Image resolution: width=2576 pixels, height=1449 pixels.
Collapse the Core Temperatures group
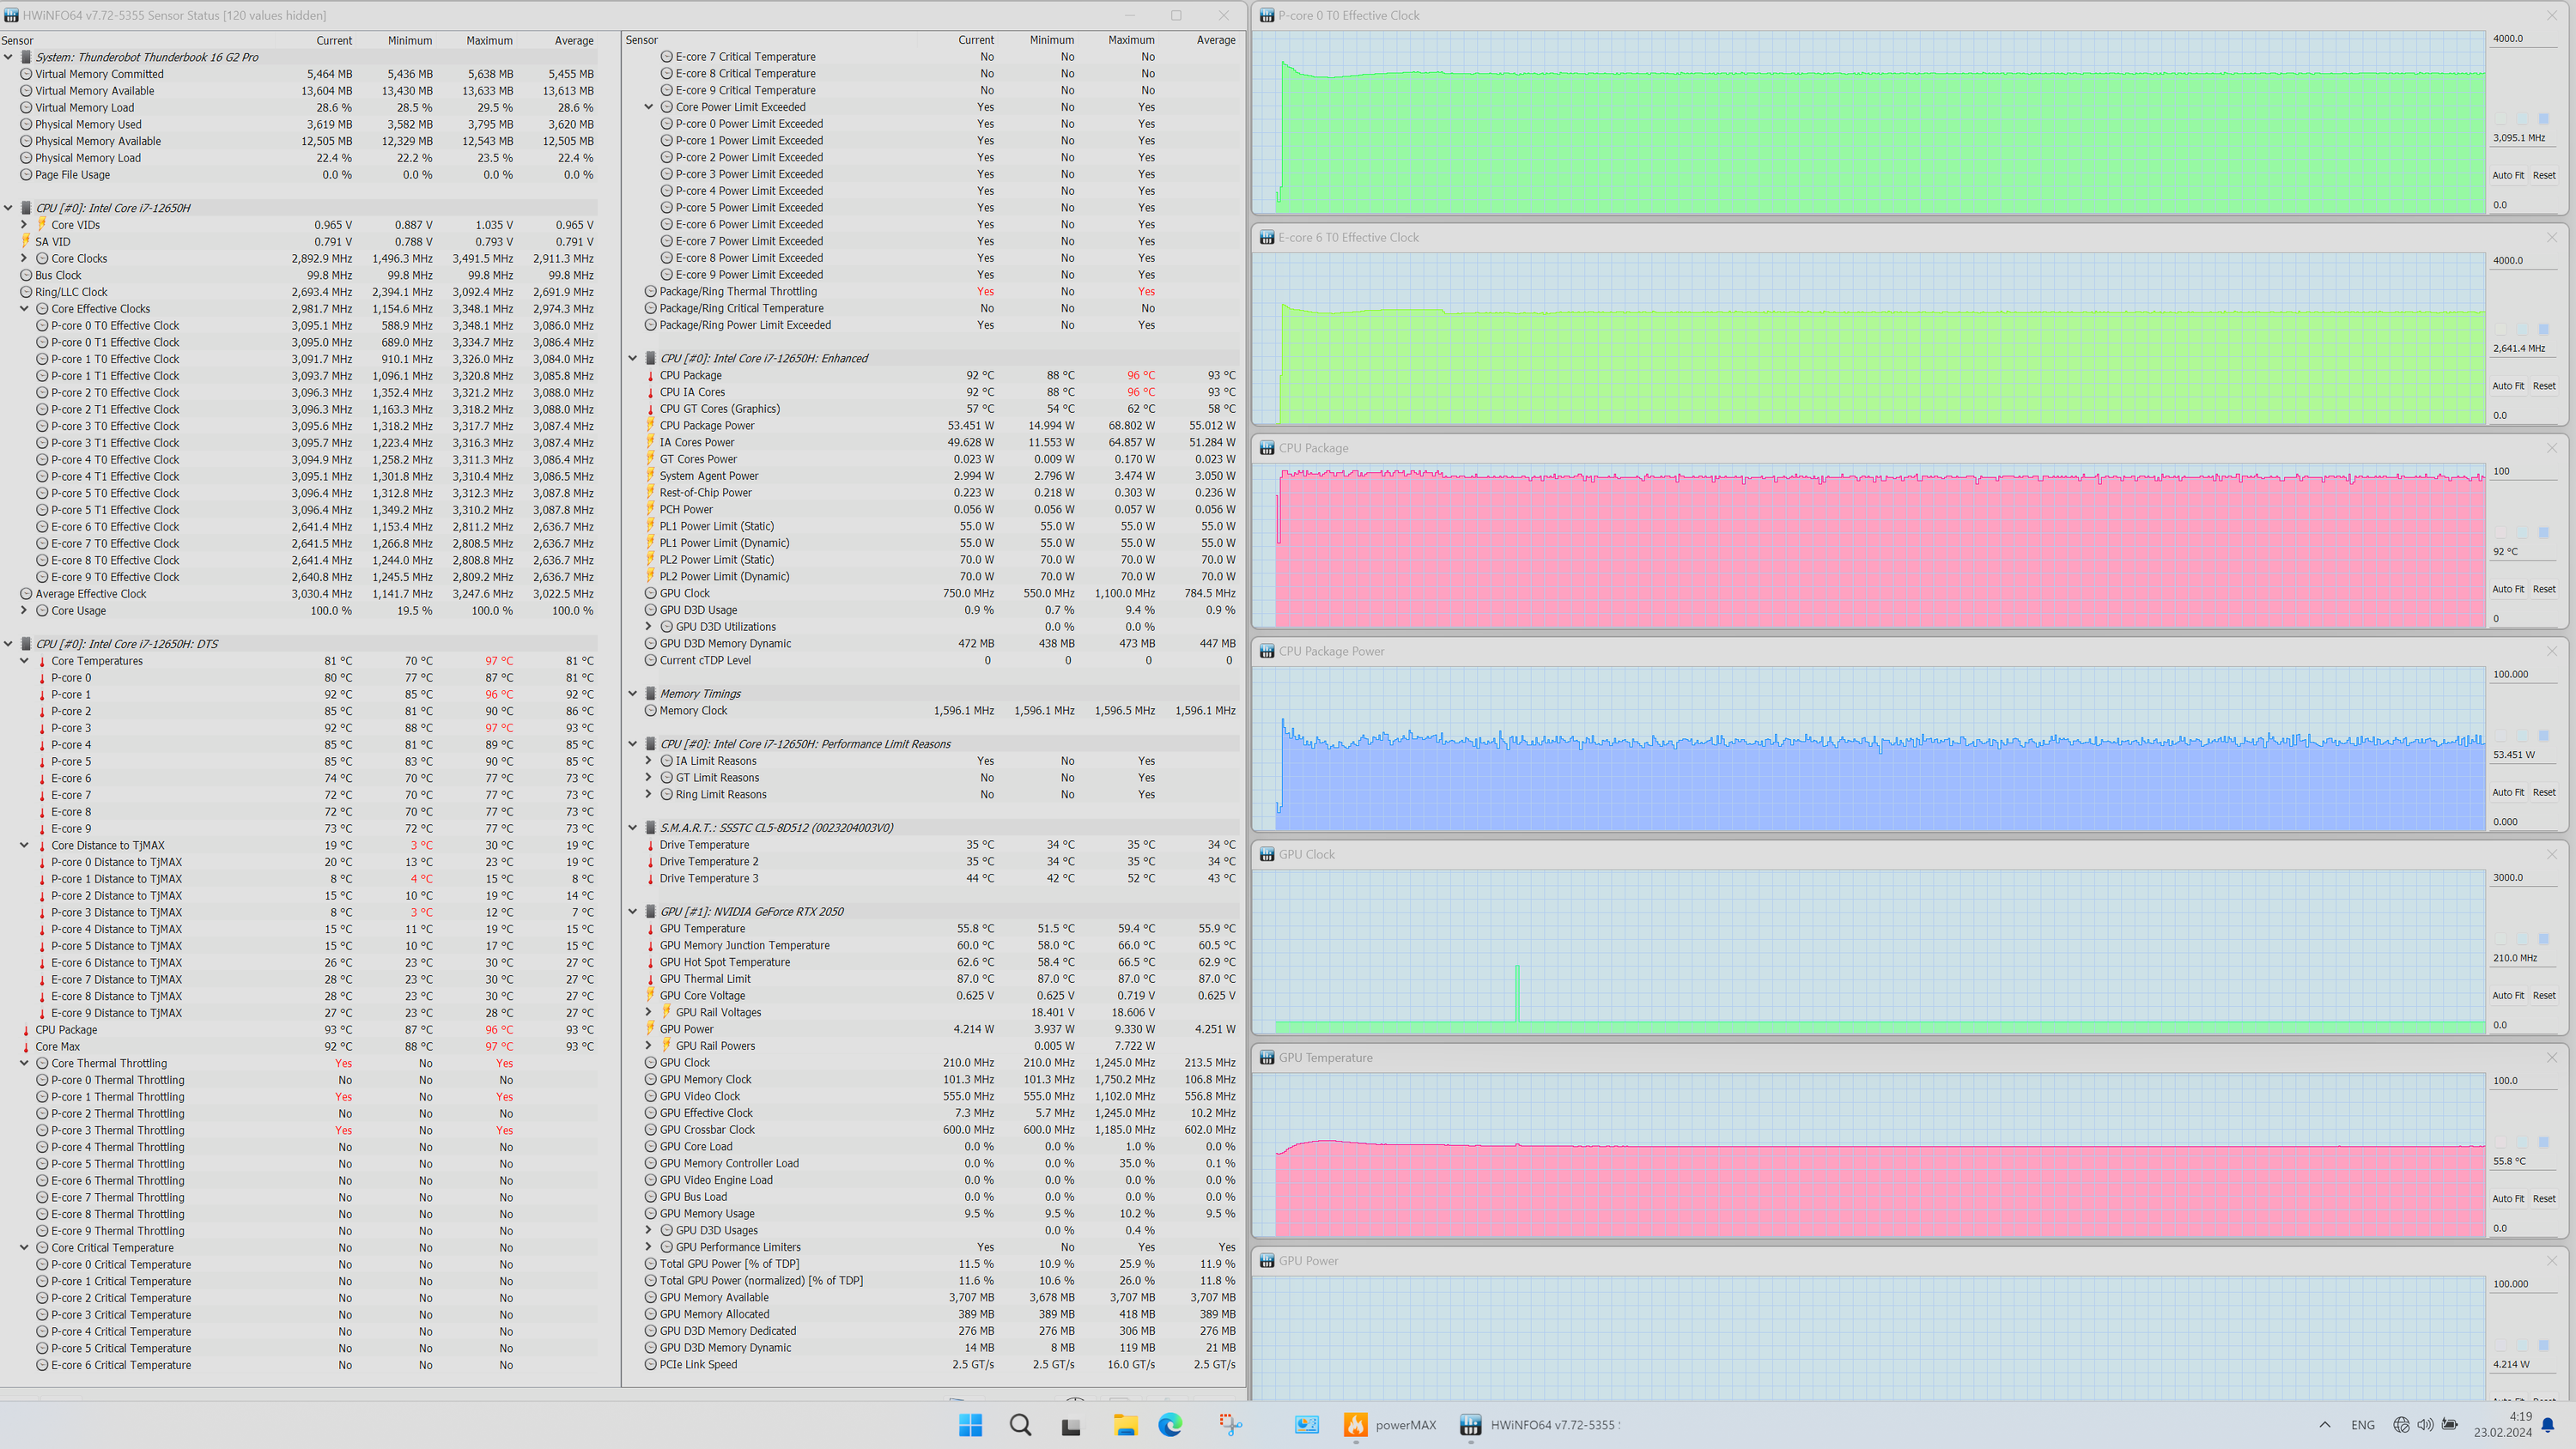(x=24, y=661)
